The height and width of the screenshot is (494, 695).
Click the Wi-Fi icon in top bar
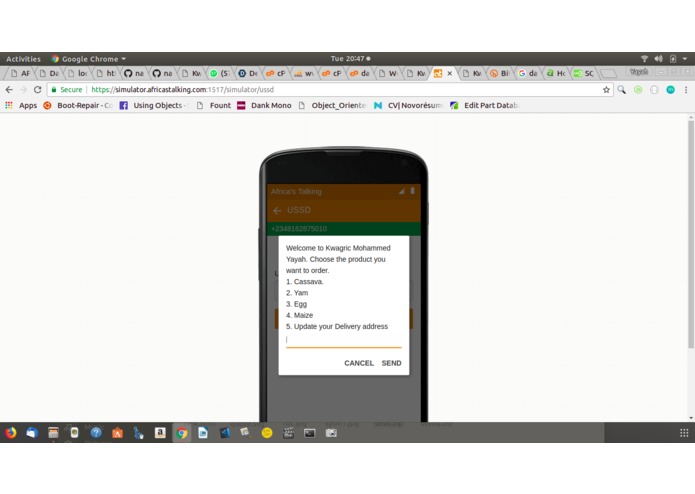coord(644,59)
